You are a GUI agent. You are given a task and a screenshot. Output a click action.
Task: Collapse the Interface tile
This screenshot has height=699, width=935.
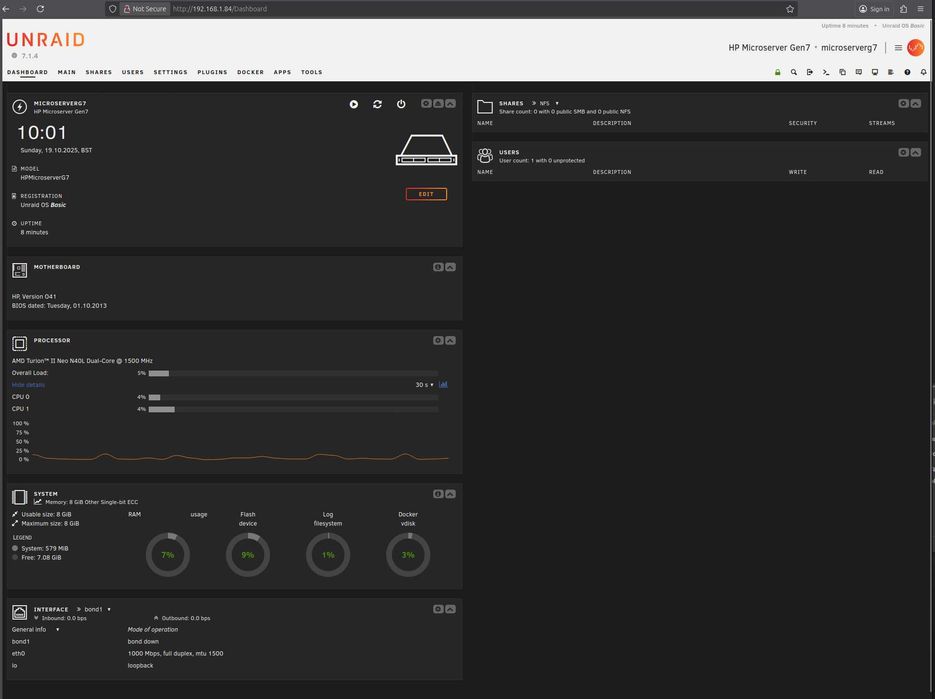click(x=450, y=609)
